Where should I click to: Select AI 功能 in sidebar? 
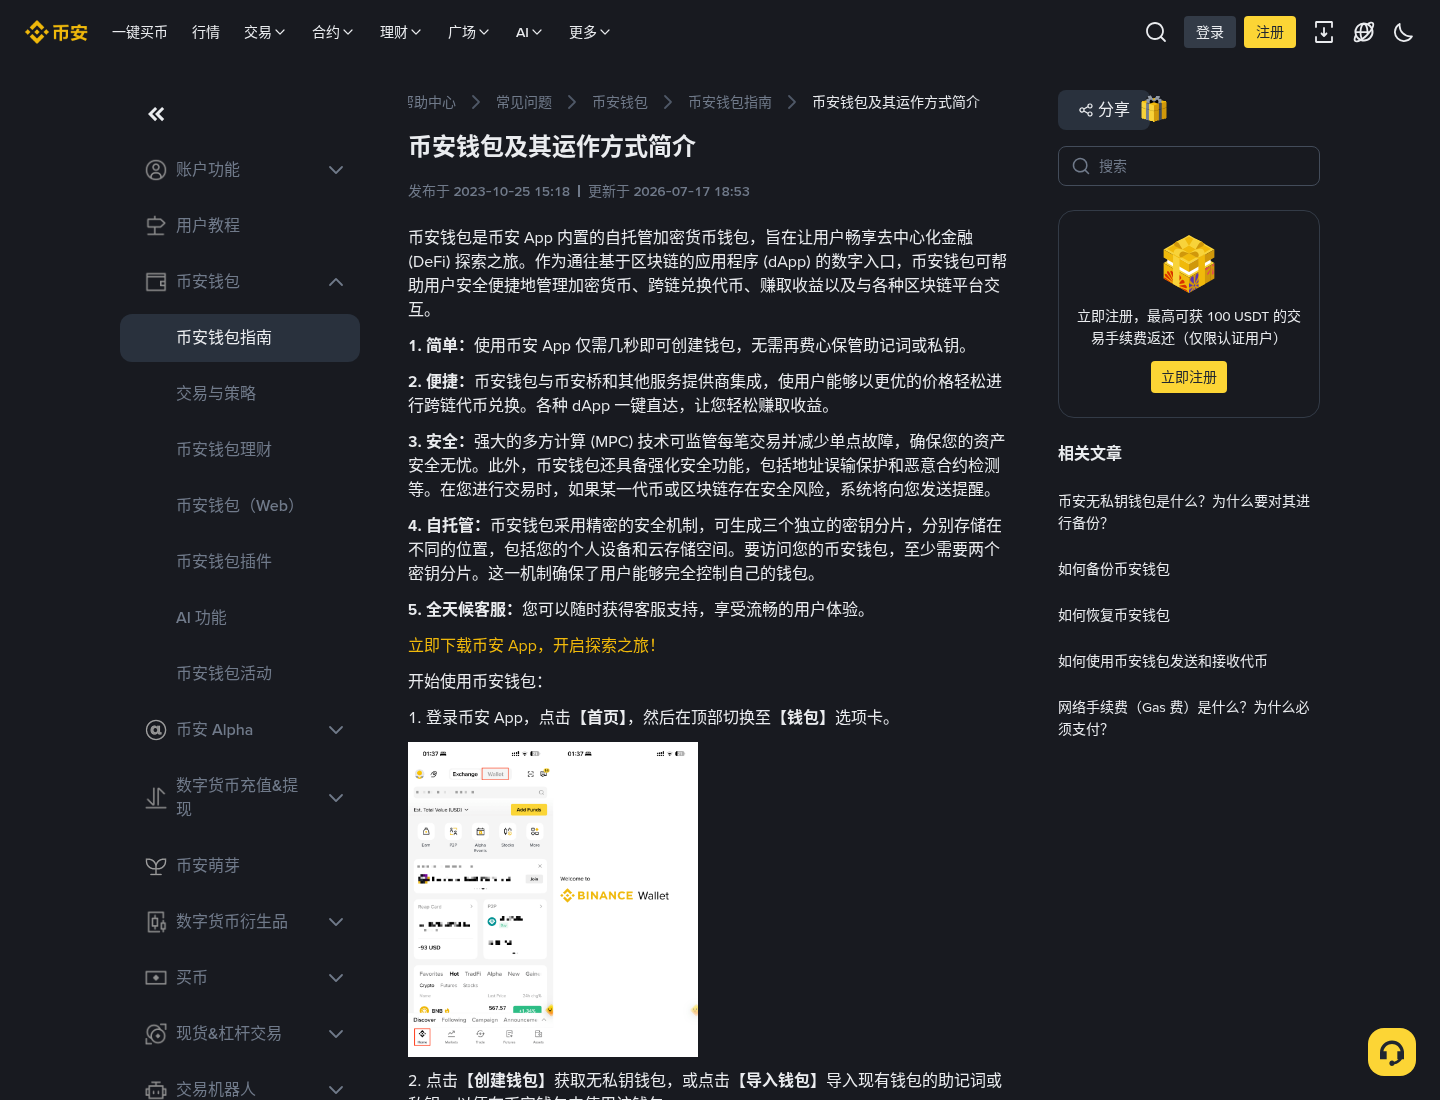tap(240, 618)
